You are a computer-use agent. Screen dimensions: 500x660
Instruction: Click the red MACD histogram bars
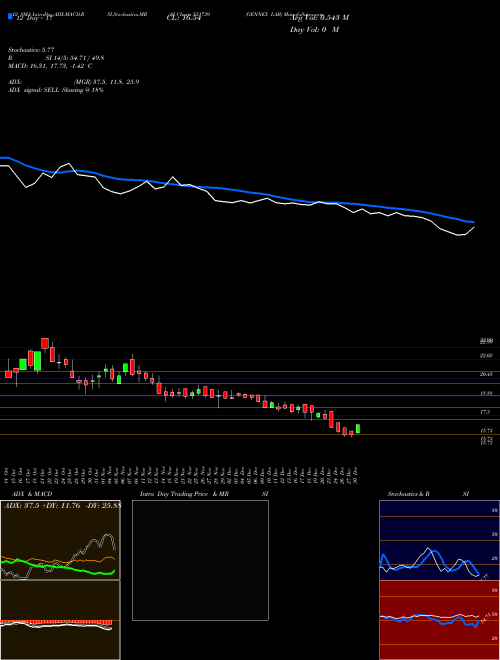56,623
